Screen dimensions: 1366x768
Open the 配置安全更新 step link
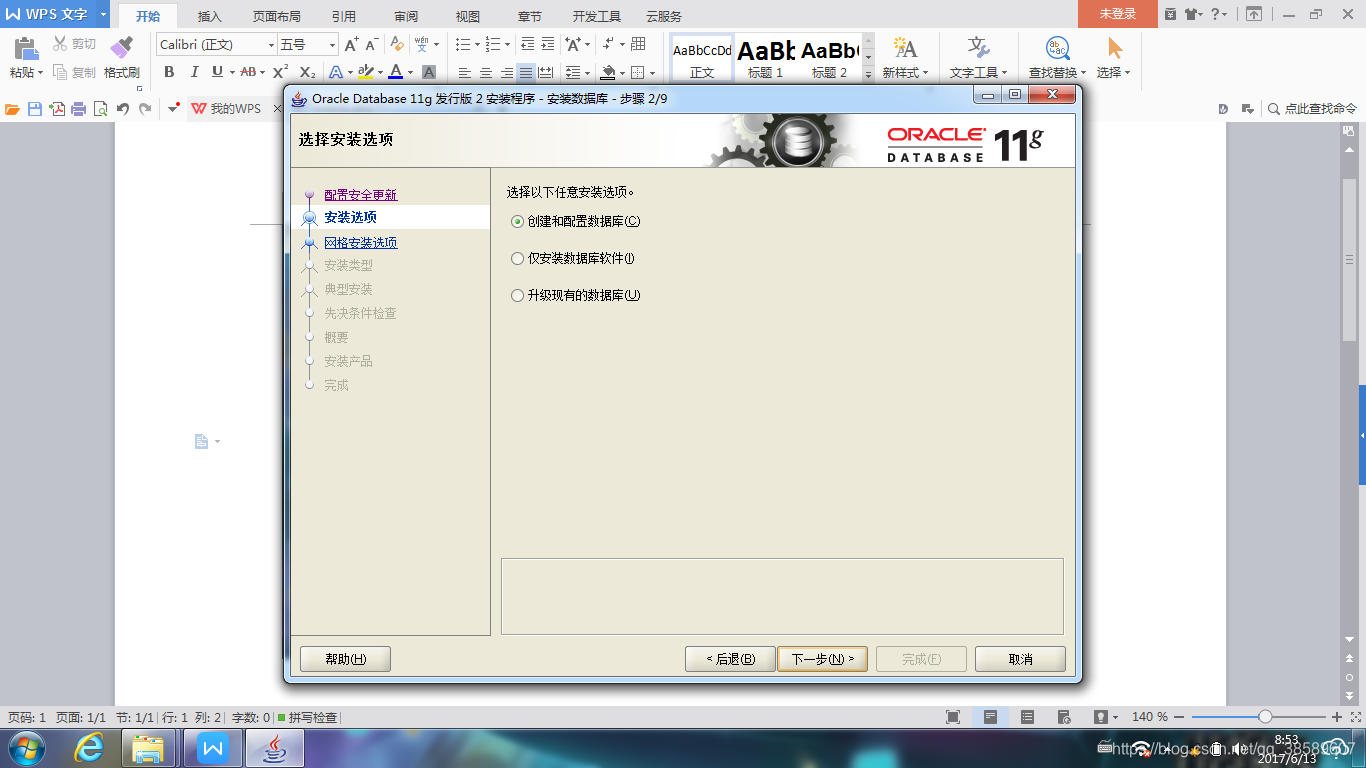click(x=360, y=195)
